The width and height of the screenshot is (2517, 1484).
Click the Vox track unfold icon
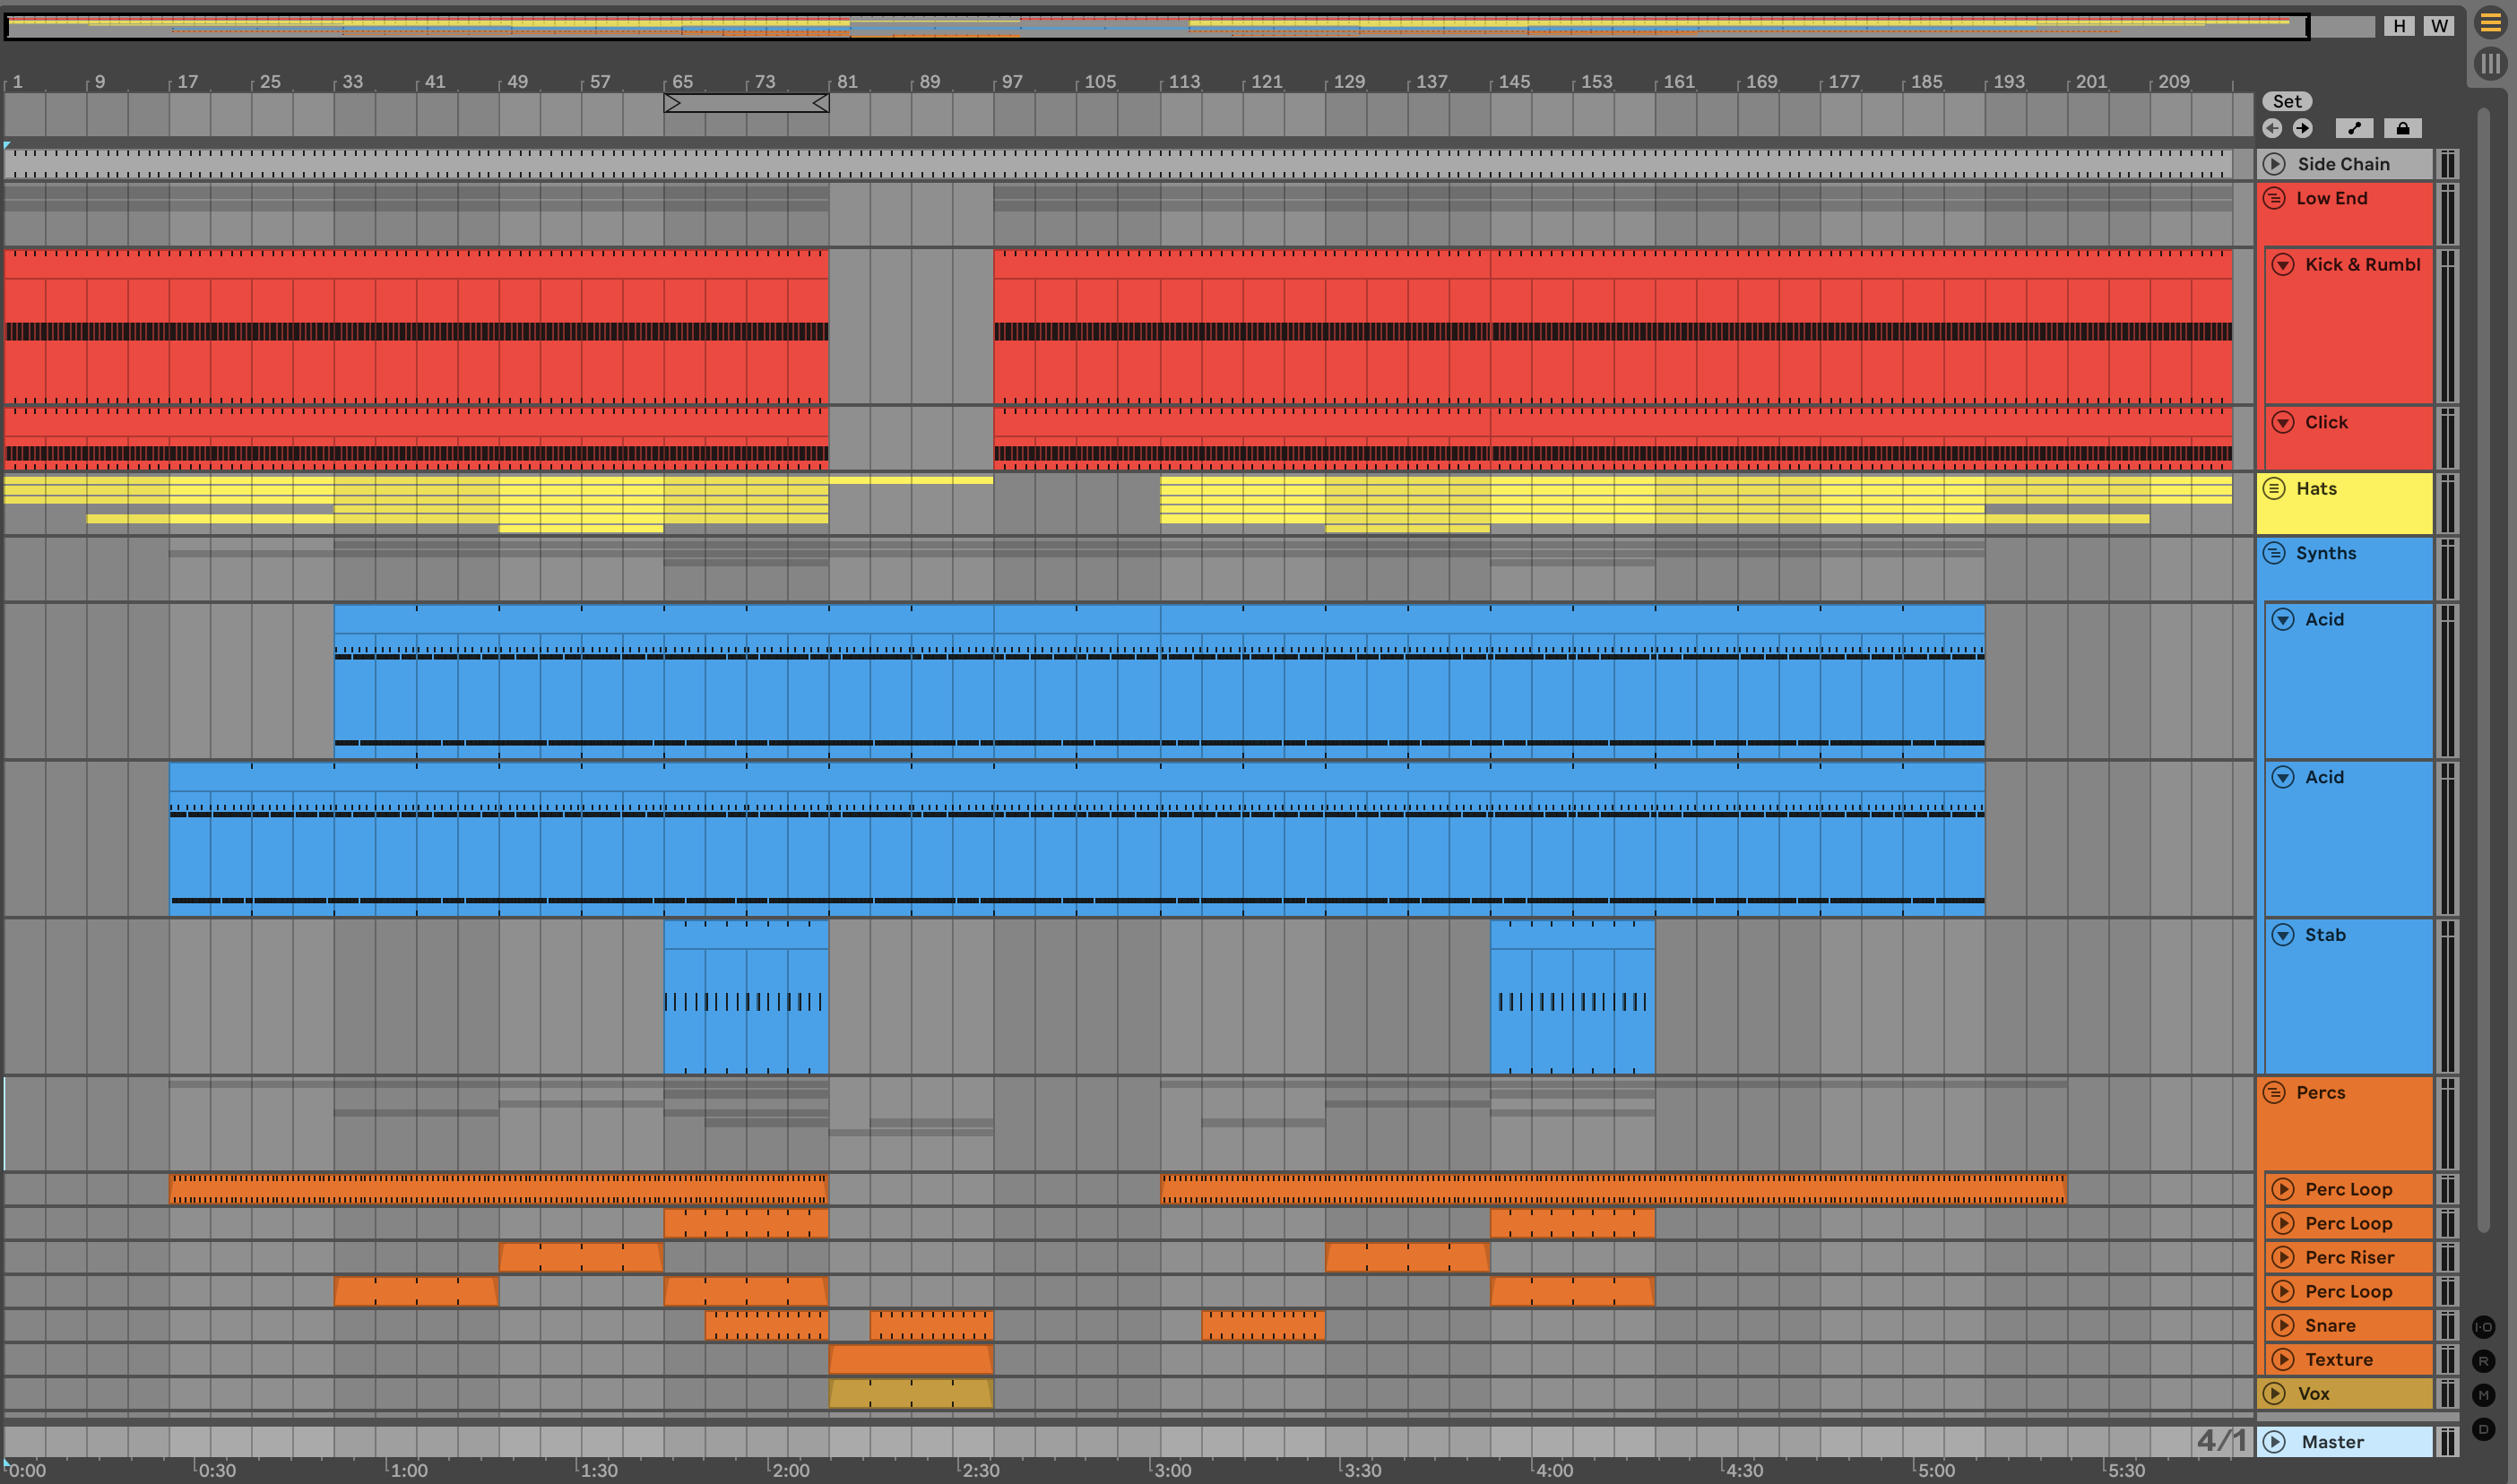click(2274, 1393)
